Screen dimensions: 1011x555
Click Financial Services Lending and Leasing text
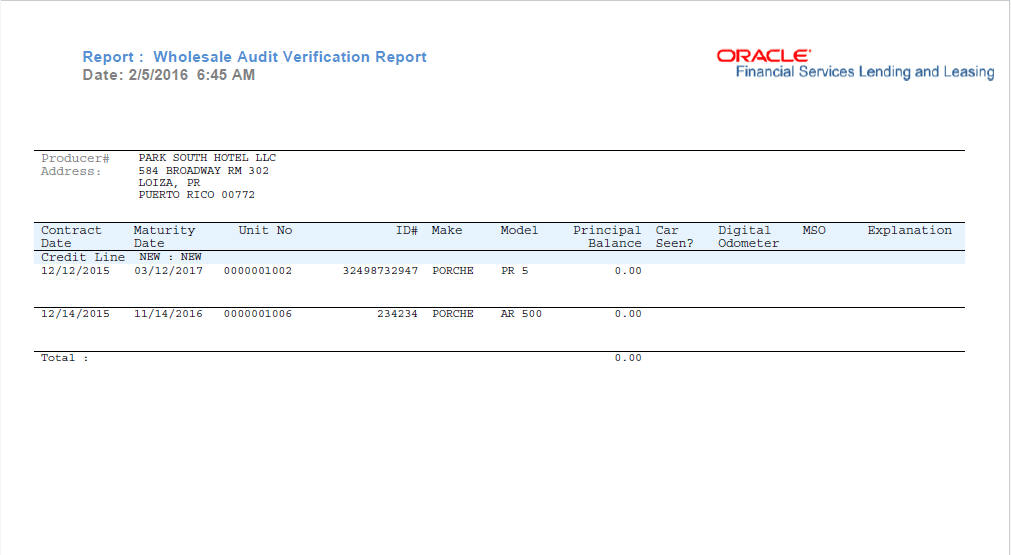click(865, 72)
